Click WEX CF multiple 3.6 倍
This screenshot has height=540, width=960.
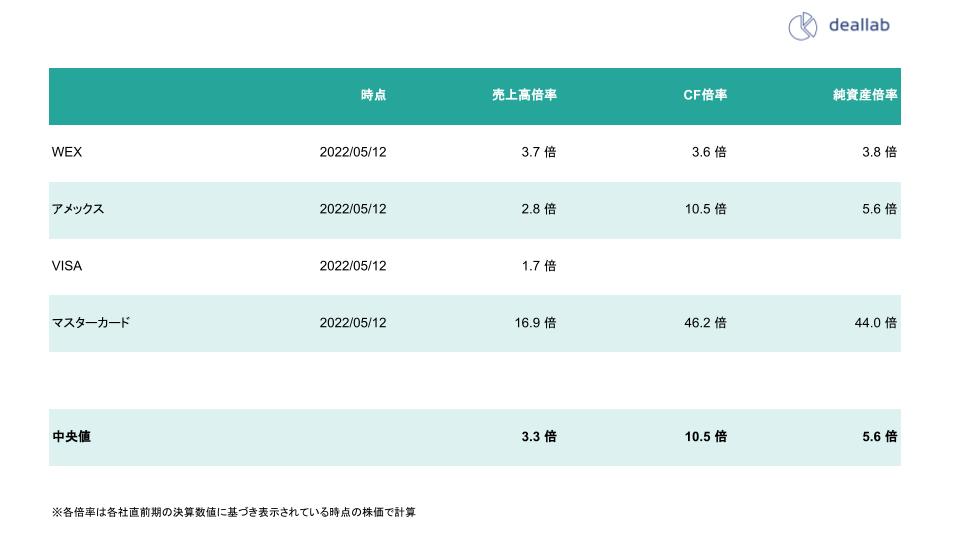pyautogui.click(x=709, y=152)
